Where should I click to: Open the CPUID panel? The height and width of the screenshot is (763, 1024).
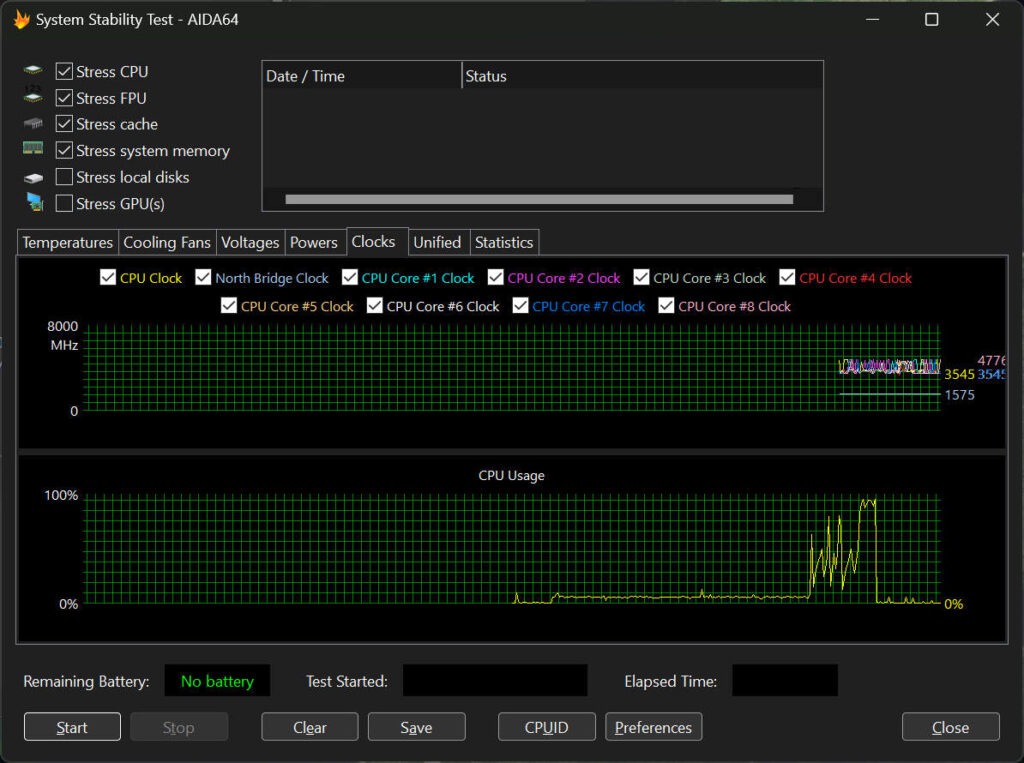coord(547,727)
